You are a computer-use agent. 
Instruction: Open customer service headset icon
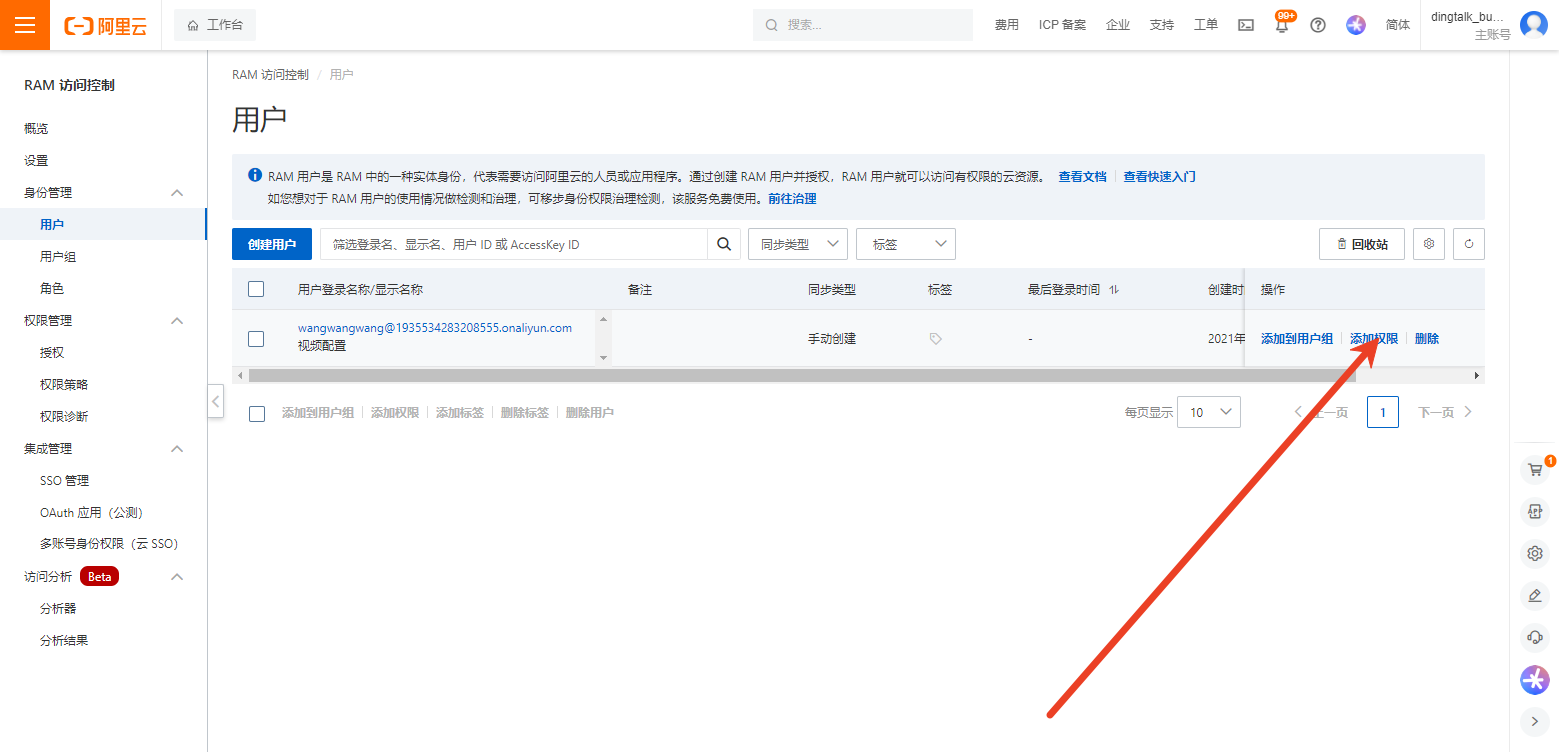point(1535,637)
